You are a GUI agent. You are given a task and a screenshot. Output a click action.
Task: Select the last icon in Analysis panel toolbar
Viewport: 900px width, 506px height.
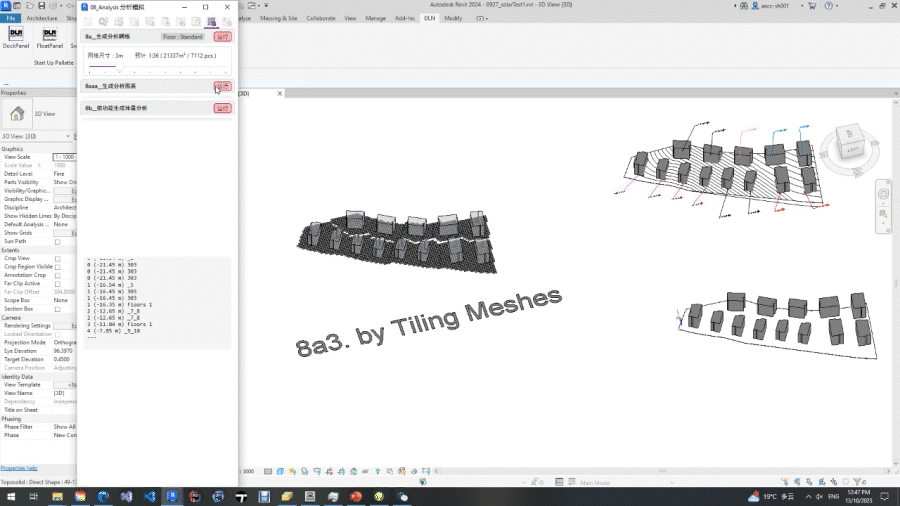pos(227,22)
